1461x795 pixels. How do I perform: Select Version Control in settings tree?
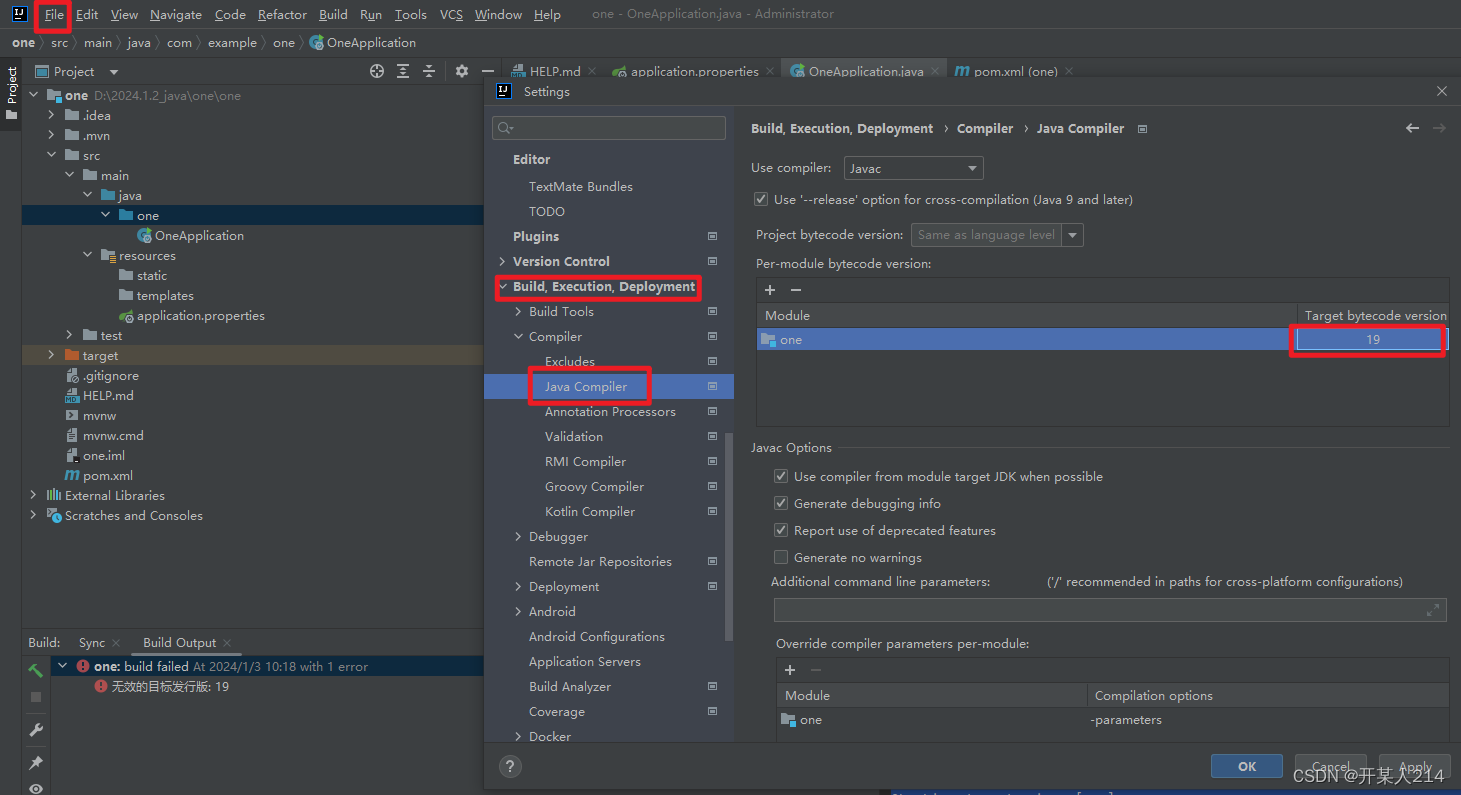pyautogui.click(x=561, y=262)
